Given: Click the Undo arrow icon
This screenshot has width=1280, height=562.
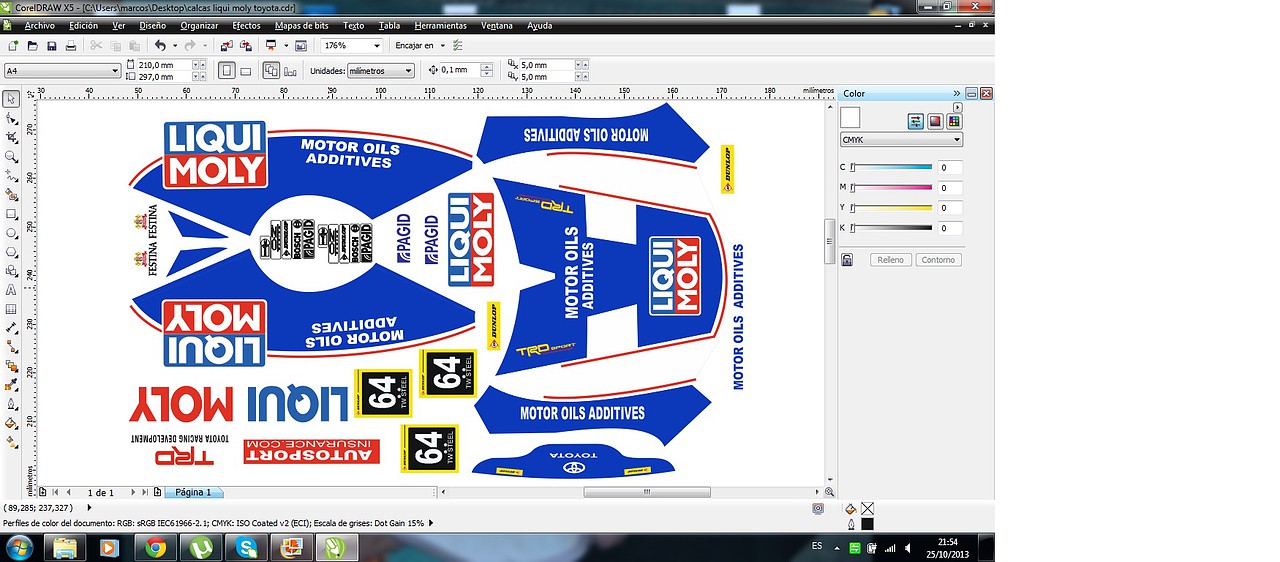Looking at the screenshot, I should tap(160, 46).
